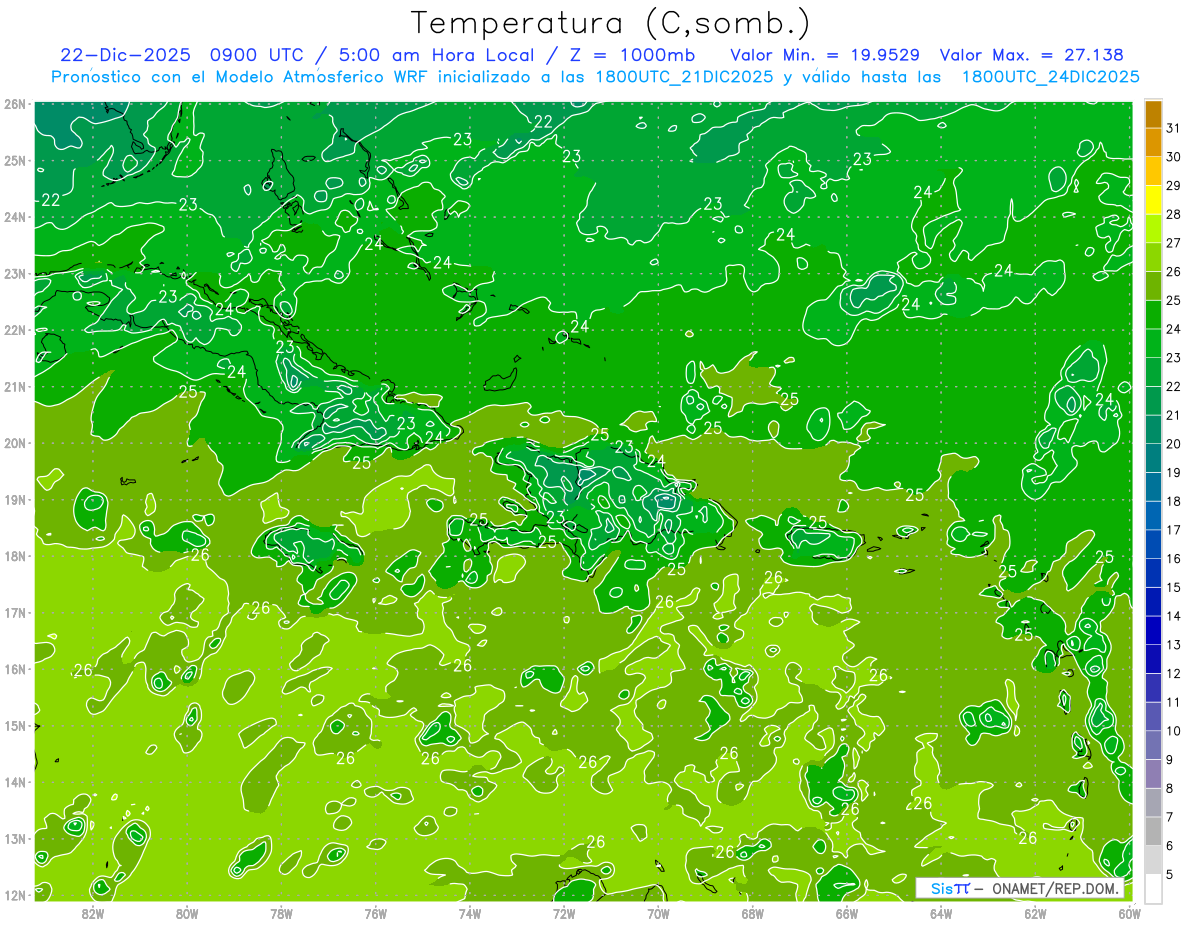Screen dimensions: 1200x927
Task: Pick the yellow legend swatch between 28 and 29
Action: [x=1153, y=200]
